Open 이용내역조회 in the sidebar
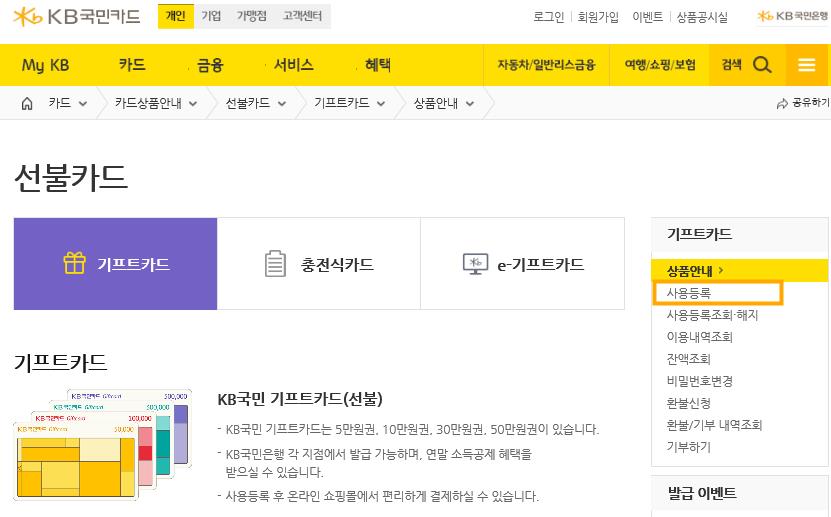Screen dimensions: 831x517 [x=700, y=337]
